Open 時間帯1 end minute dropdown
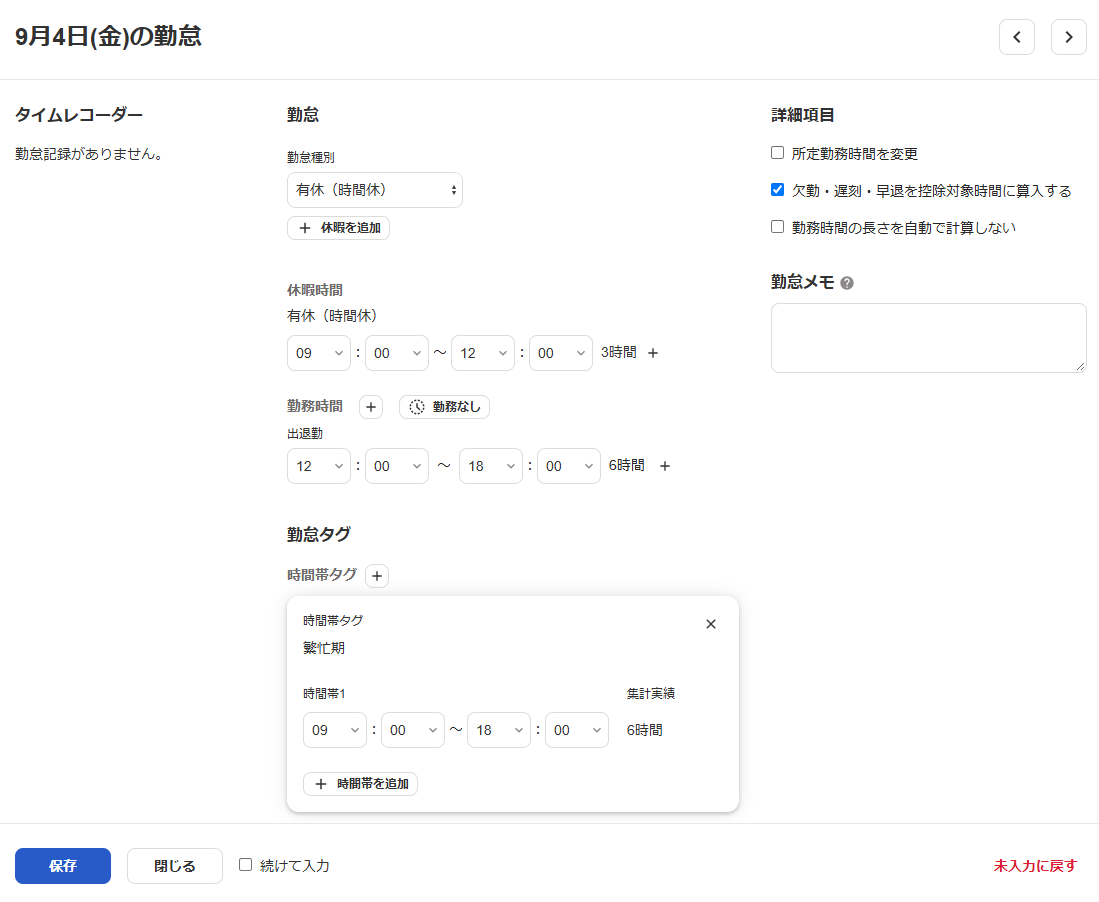Screen dimensions: 1099x902 click(x=577, y=730)
